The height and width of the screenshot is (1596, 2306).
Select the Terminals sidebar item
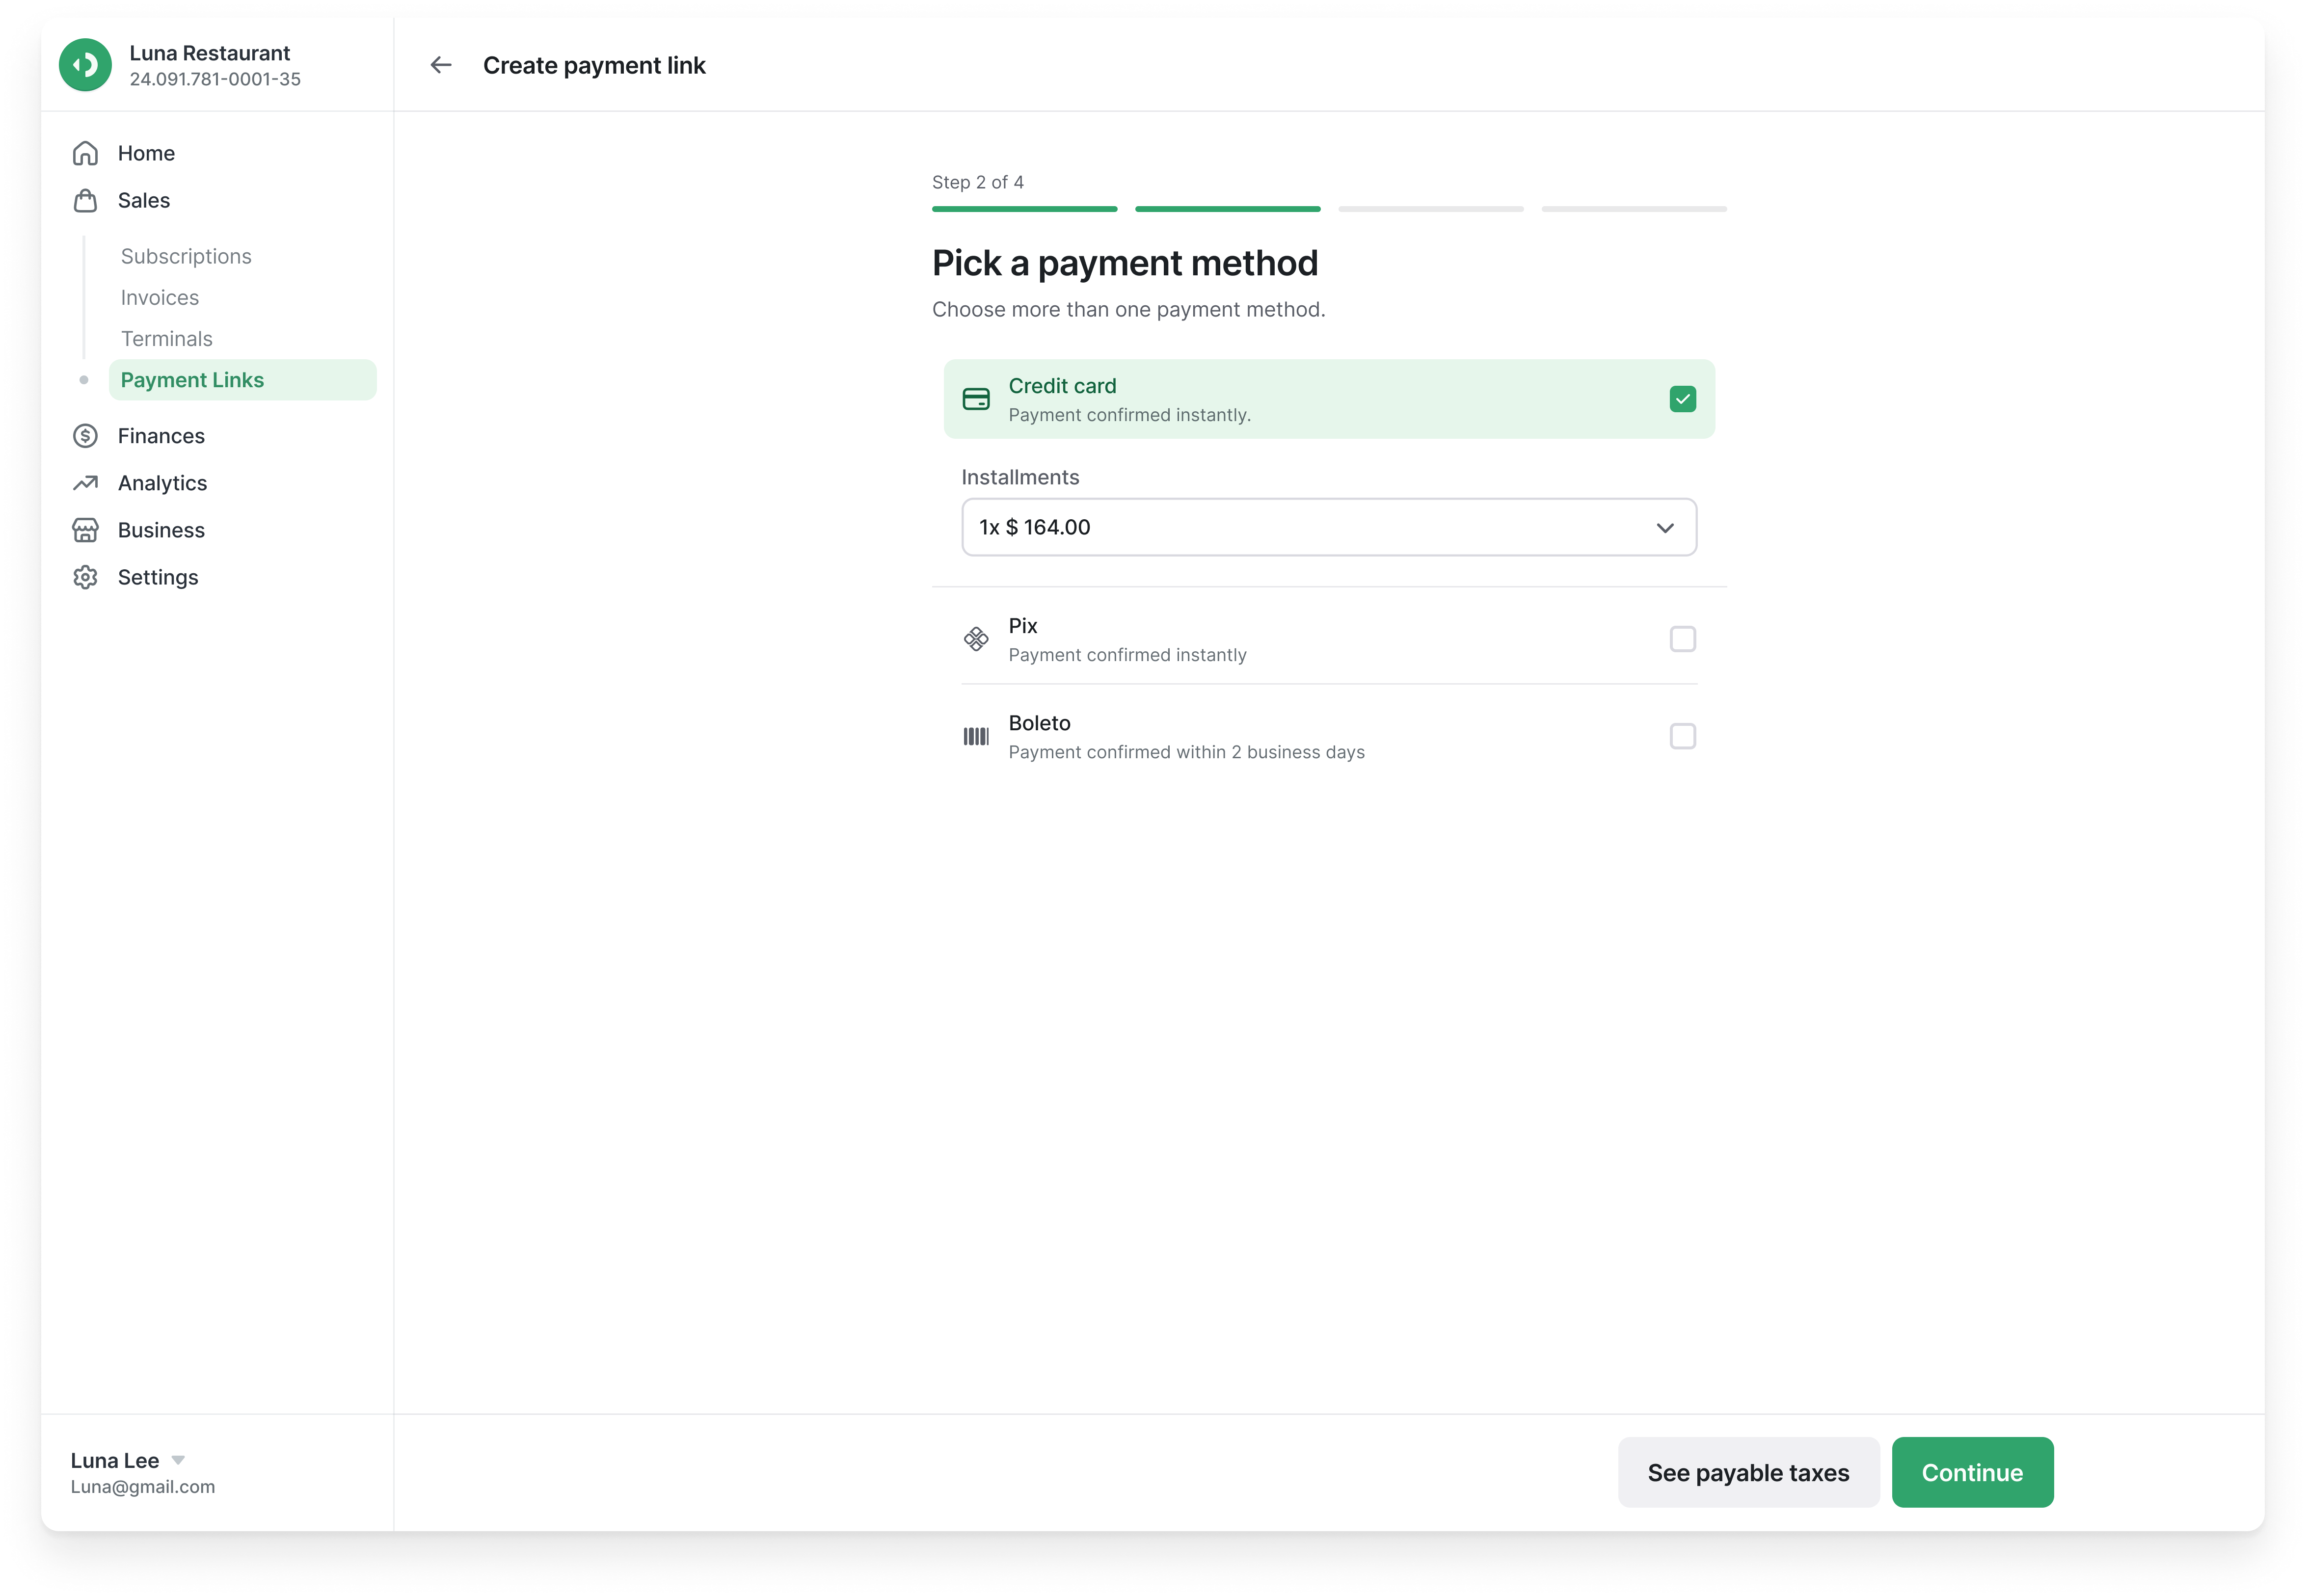[x=167, y=339]
